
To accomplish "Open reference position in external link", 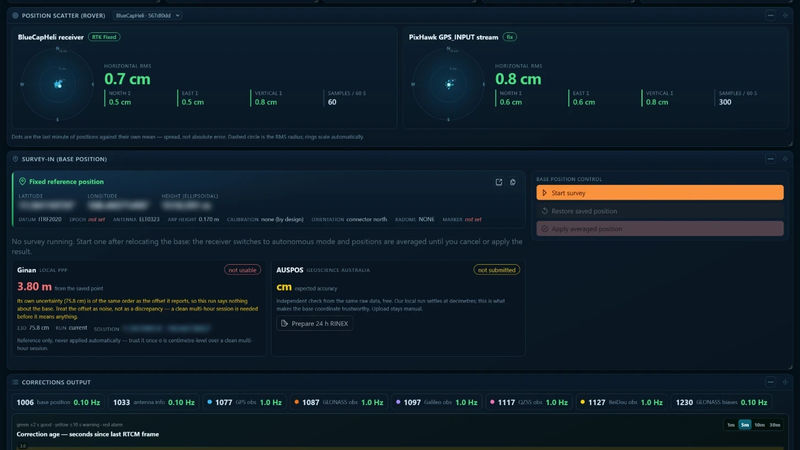I will (498, 182).
